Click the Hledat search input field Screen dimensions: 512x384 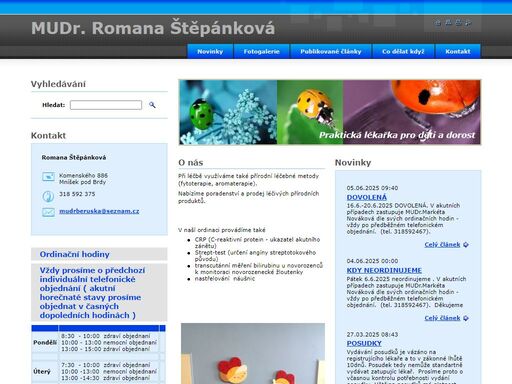(106, 105)
